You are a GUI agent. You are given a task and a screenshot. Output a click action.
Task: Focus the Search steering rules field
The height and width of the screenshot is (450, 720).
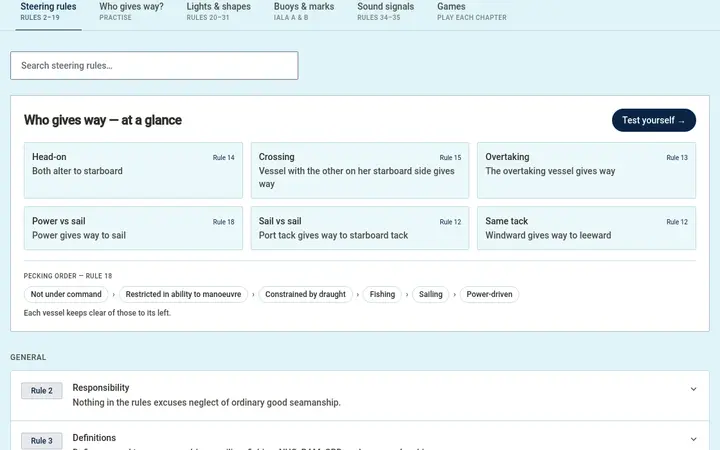point(154,66)
